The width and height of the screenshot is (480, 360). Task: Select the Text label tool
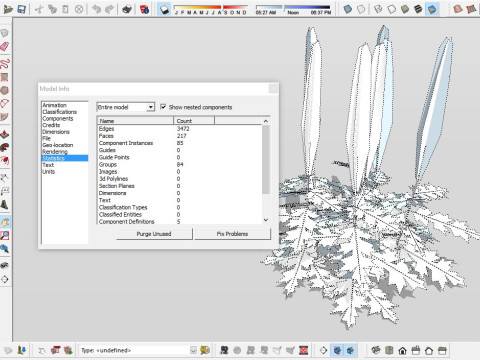[5, 191]
